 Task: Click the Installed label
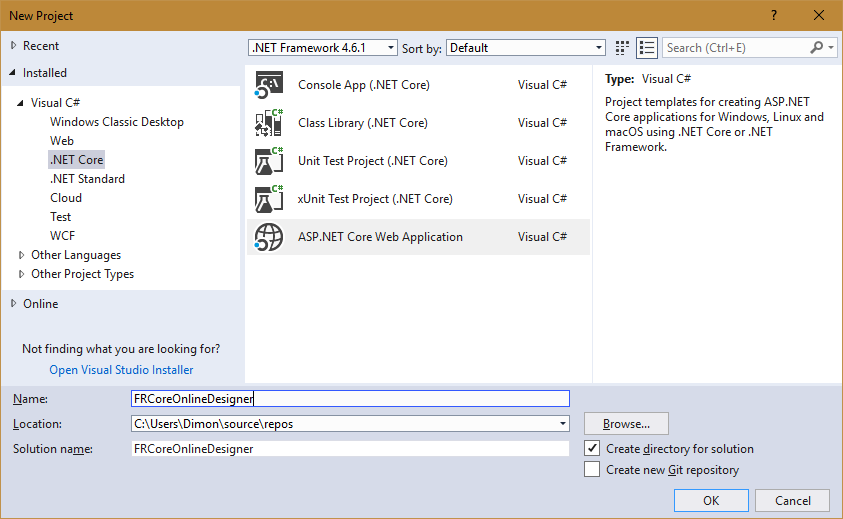[x=45, y=73]
